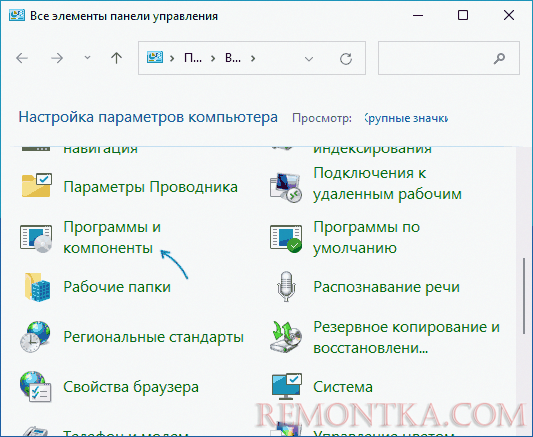This screenshot has width=533, height=437.
Task: Open Рабочие папки link
Action: pos(117,287)
